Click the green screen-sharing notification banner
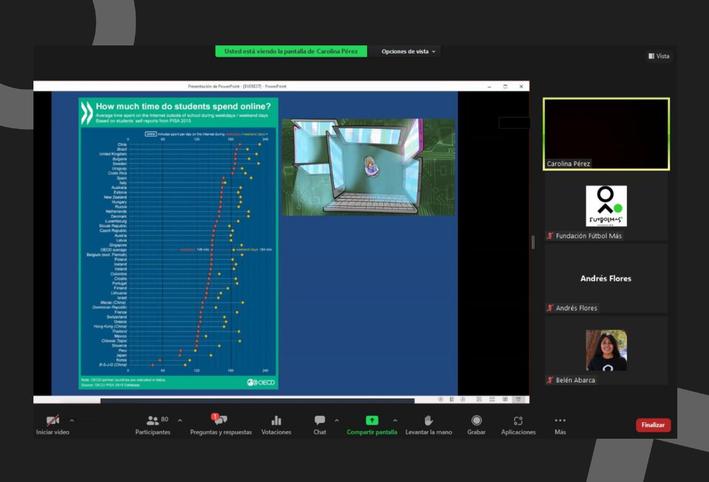The width and height of the screenshot is (709, 482). point(291,51)
